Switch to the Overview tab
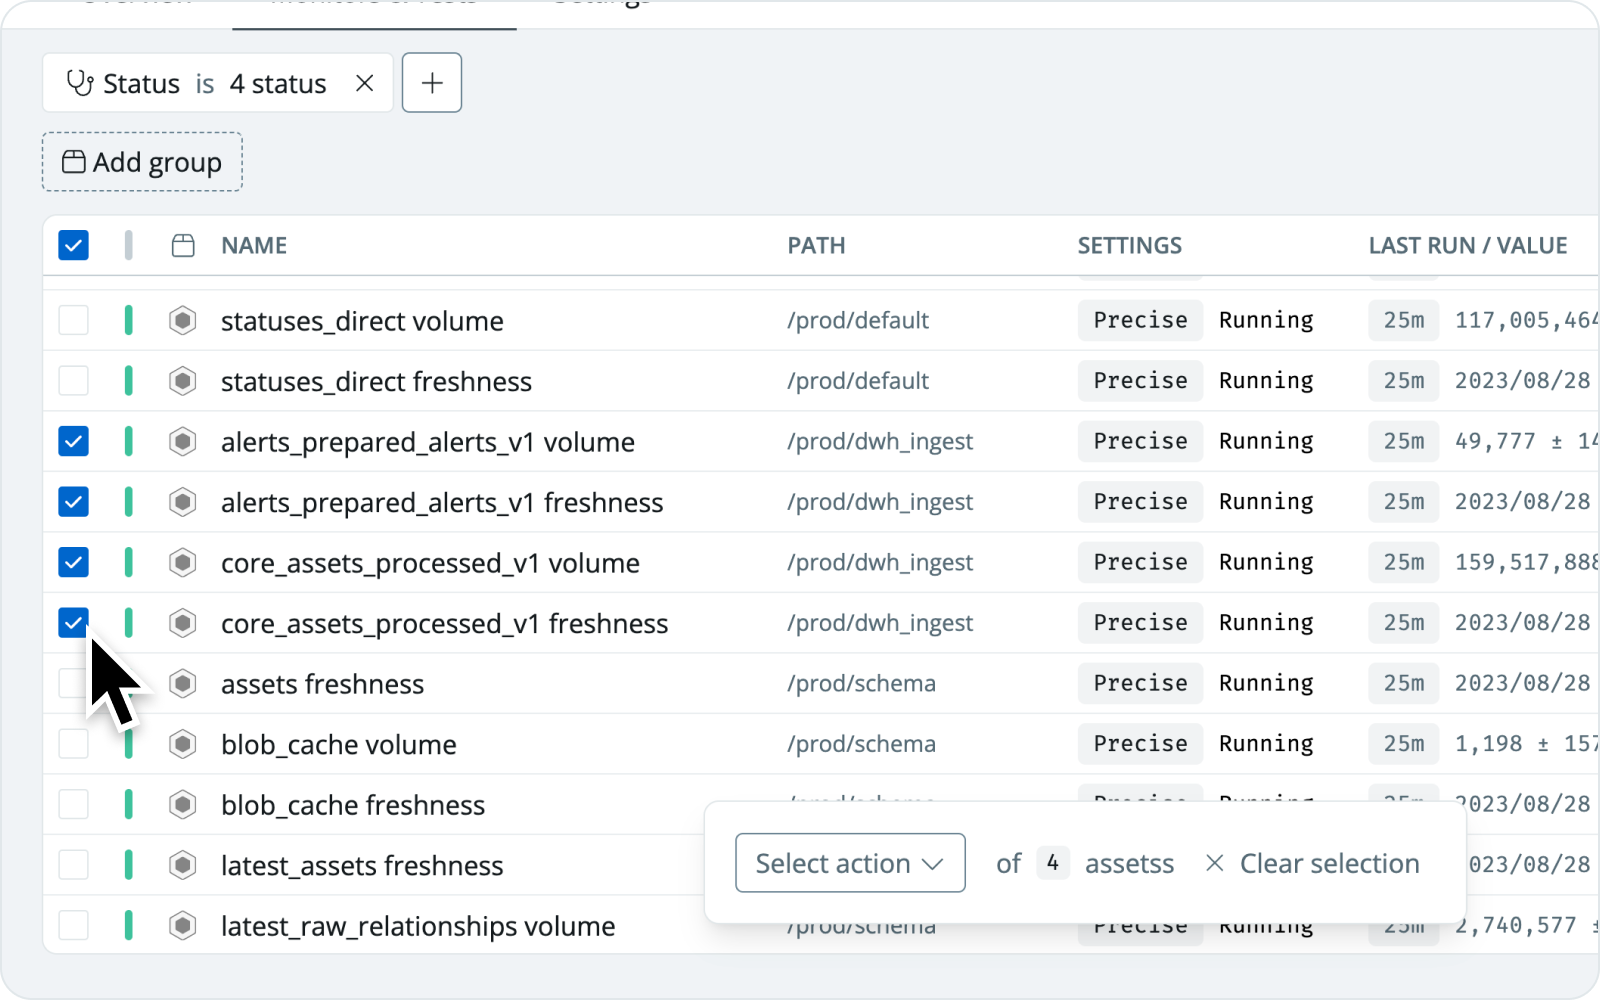Screen dimensions: 1600x1000 coord(135,5)
